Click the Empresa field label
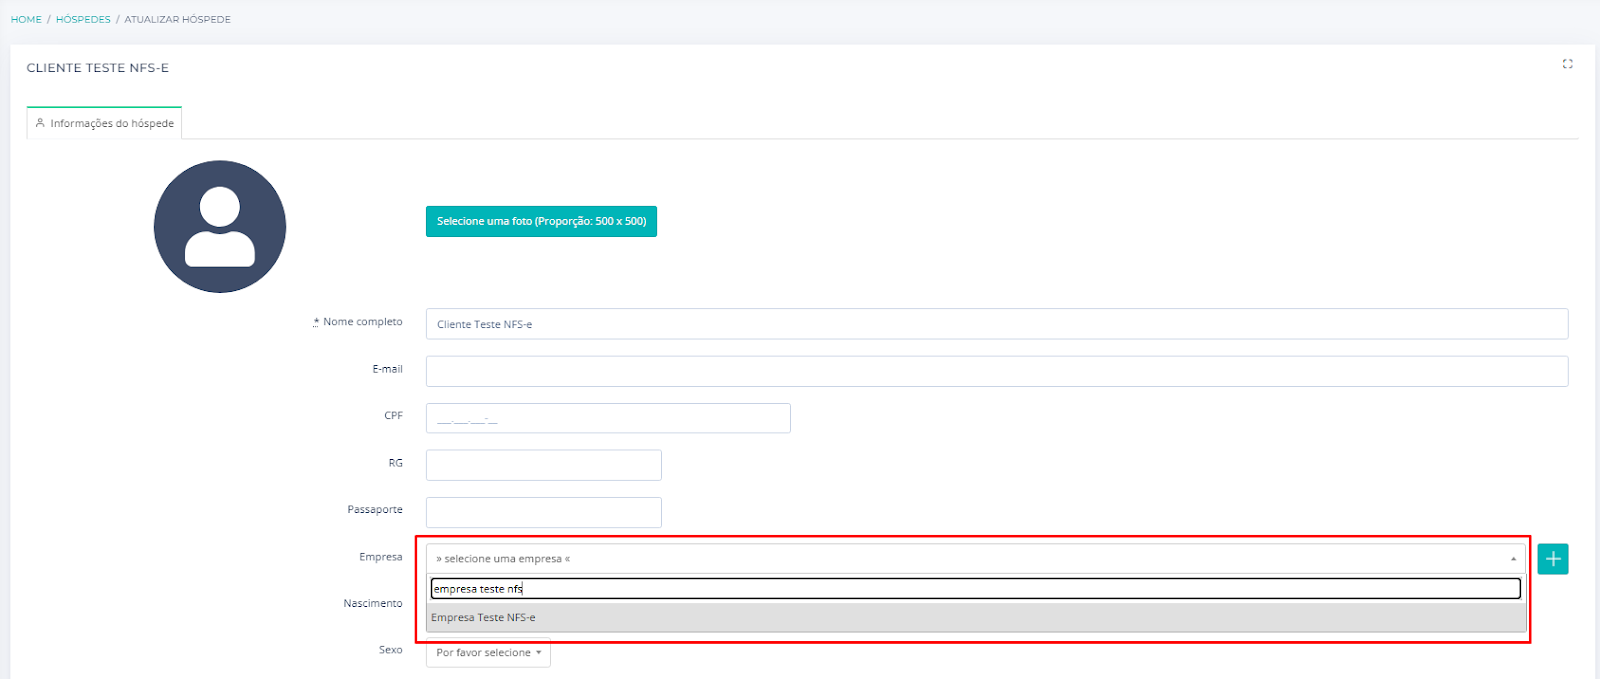Screen dimensions: 1600x679 tap(381, 557)
